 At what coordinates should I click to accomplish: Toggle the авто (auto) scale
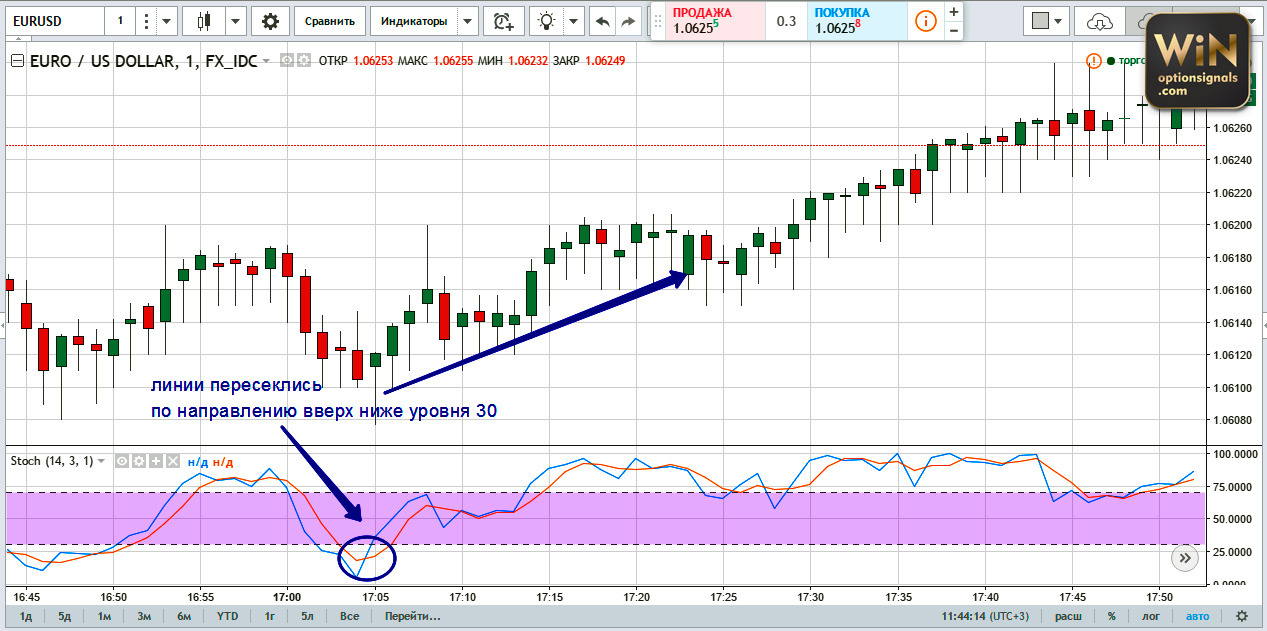[x=1197, y=616]
